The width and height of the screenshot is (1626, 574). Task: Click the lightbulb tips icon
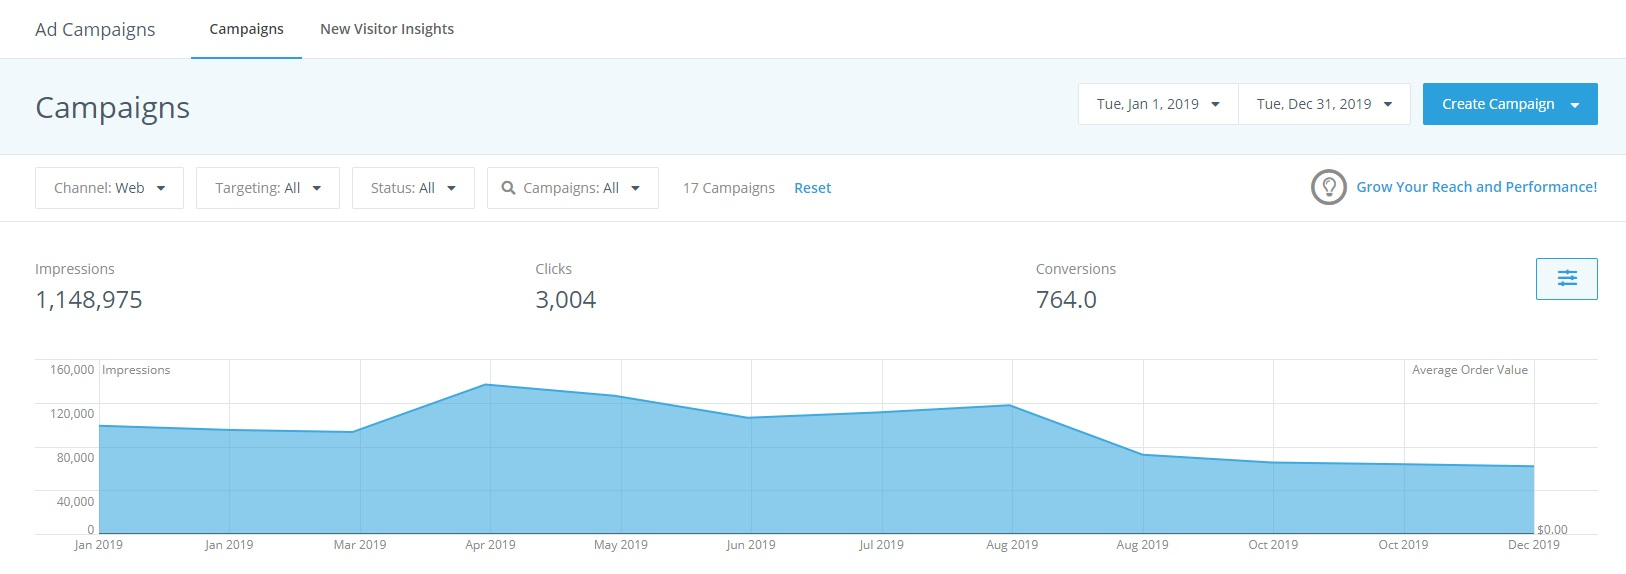pos(1328,187)
